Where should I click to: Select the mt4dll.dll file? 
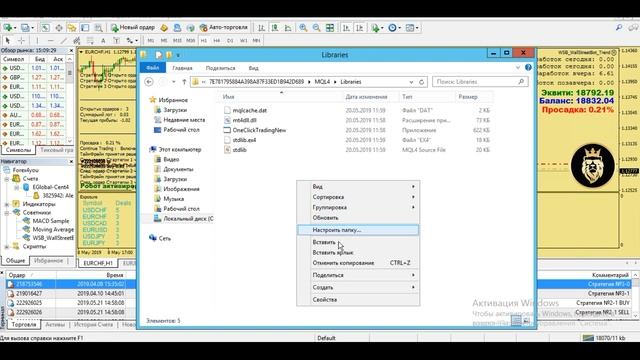(x=244, y=120)
